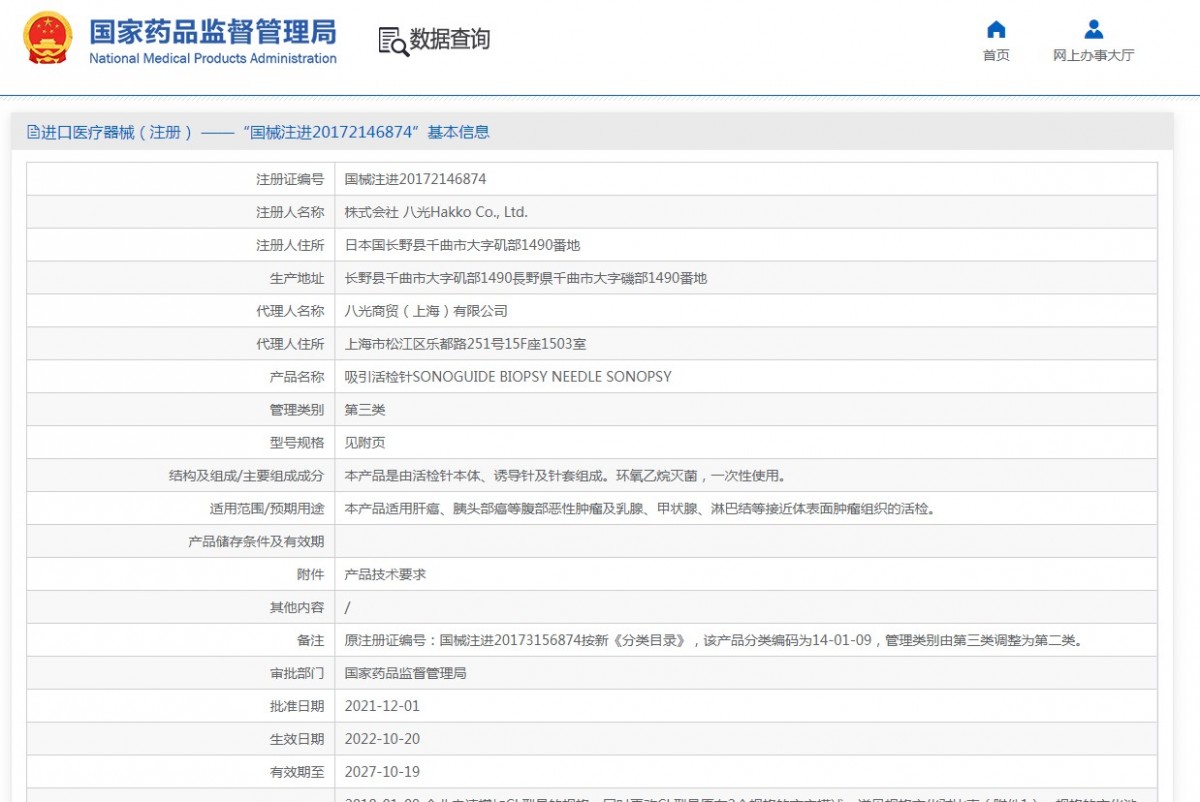Select the 审批部门 value 国家药品监督管理局
1200x802 pixels.
pos(405,674)
